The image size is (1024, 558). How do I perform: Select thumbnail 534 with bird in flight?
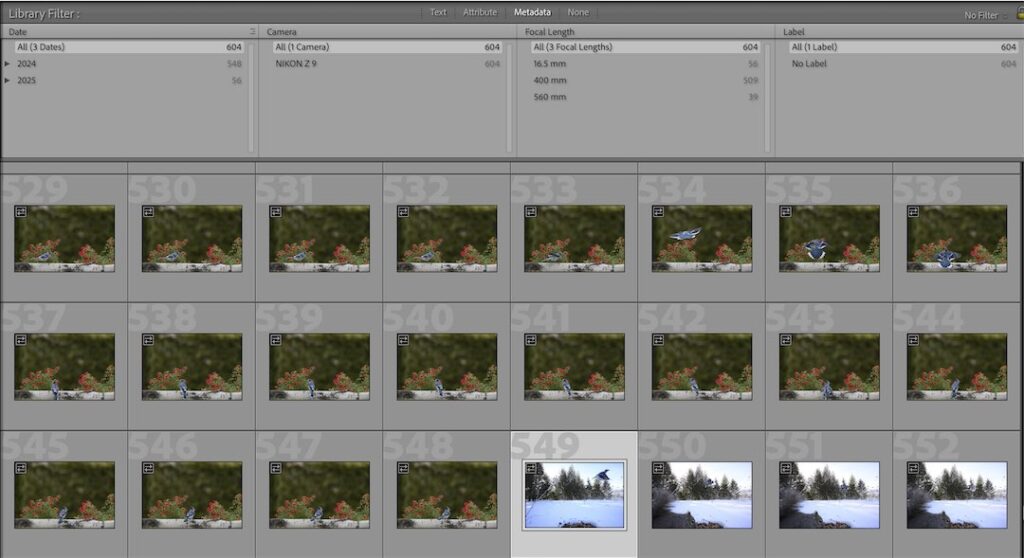pyautogui.click(x=701, y=238)
